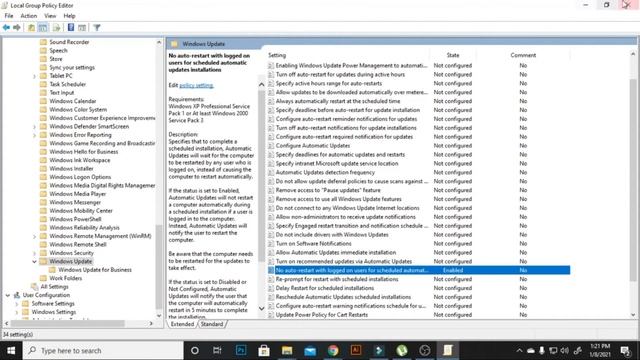Open the Help toolbar icon
640x360 pixels.
point(71,27)
